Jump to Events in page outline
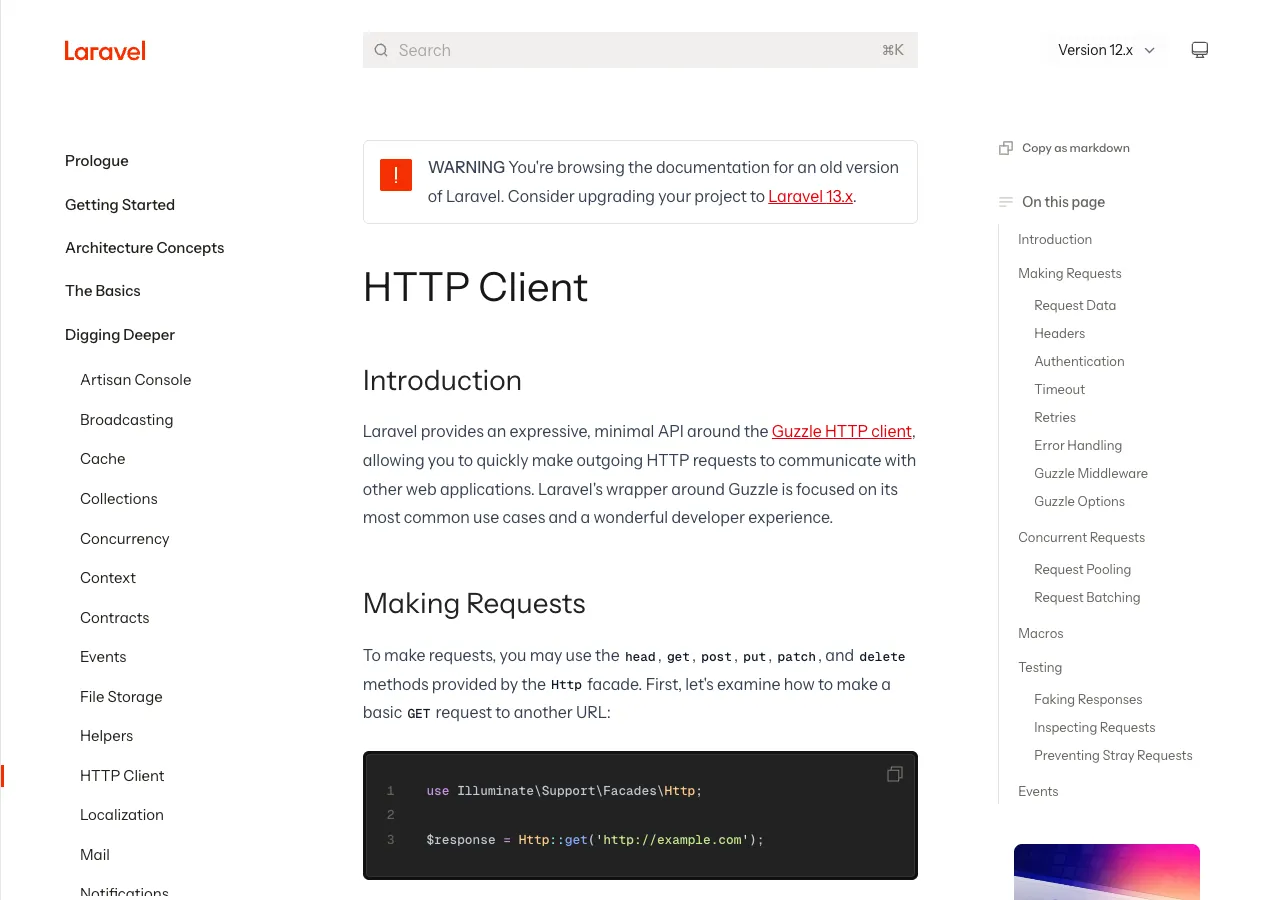The width and height of the screenshot is (1280, 900). pyautogui.click(x=1038, y=791)
